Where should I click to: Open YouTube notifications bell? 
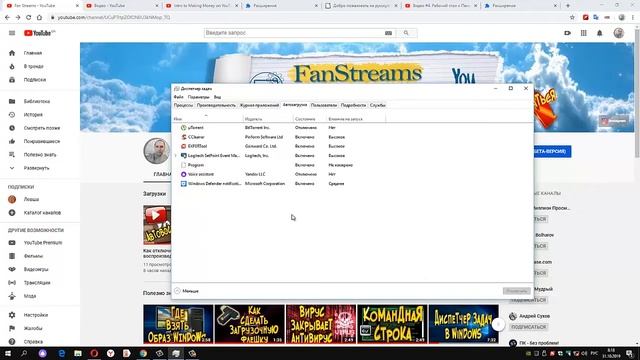(x=600, y=33)
